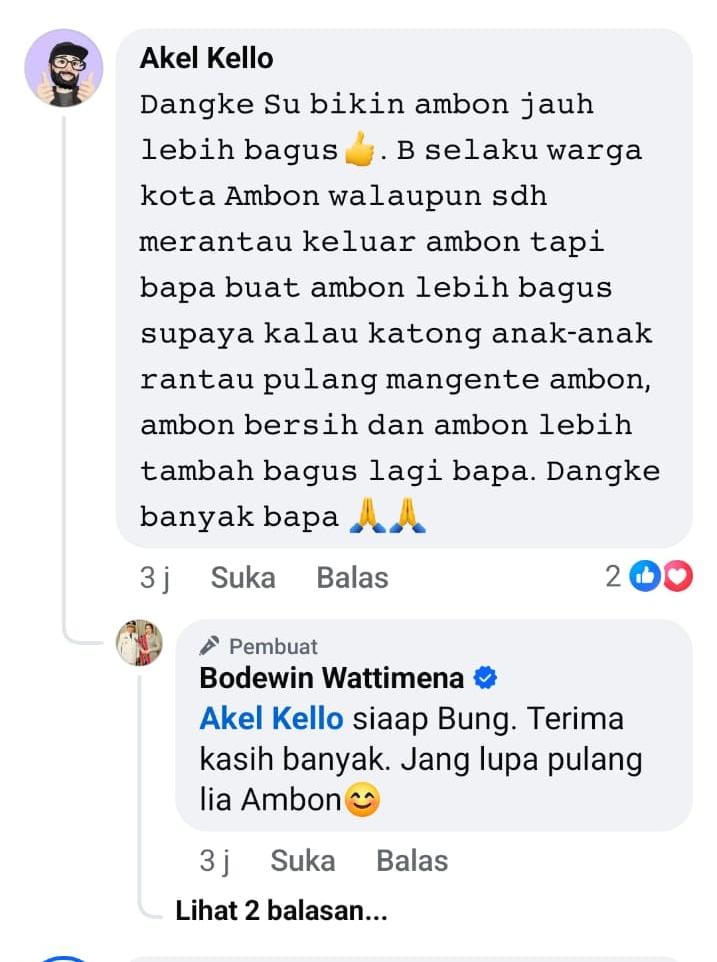Reply to Bodewin Wattimena's comment via Balas
The image size is (717, 962).
(x=412, y=860)
